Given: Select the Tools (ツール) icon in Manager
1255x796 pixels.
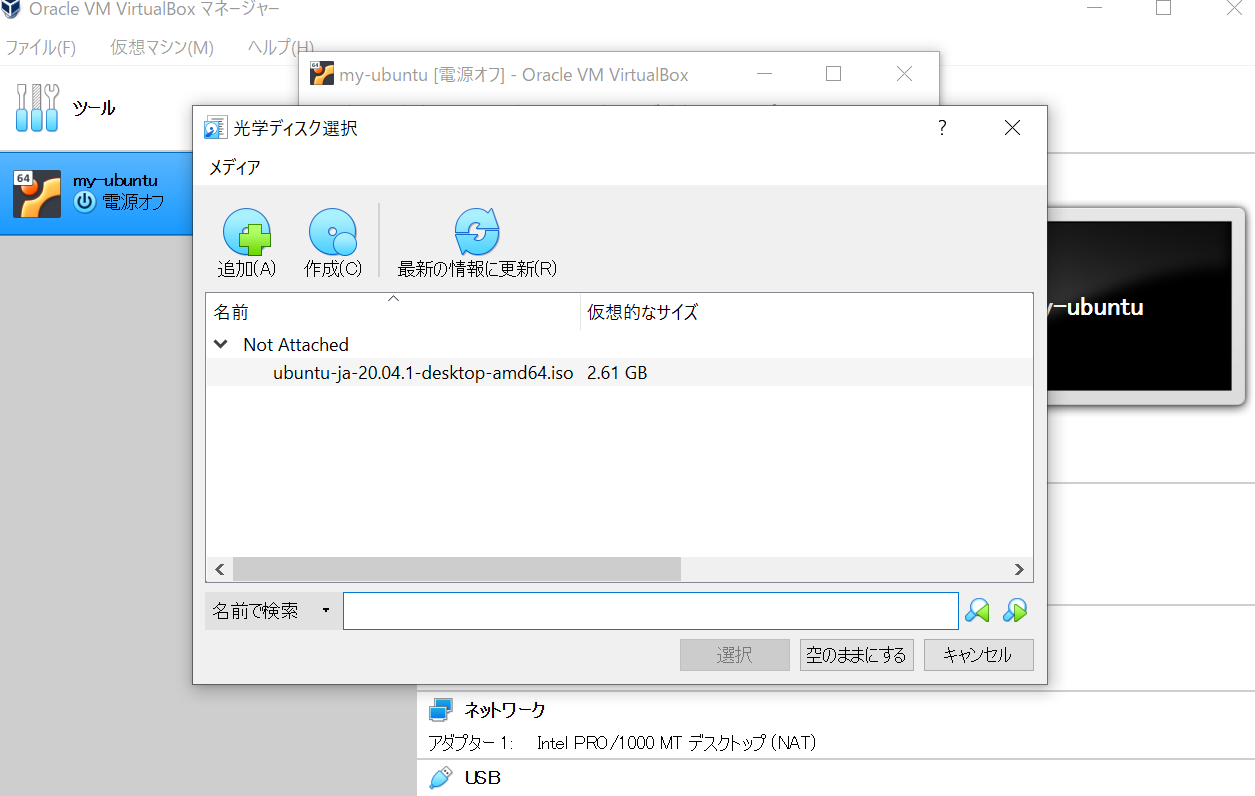Looking at the screenshot, I should point(37,107).
